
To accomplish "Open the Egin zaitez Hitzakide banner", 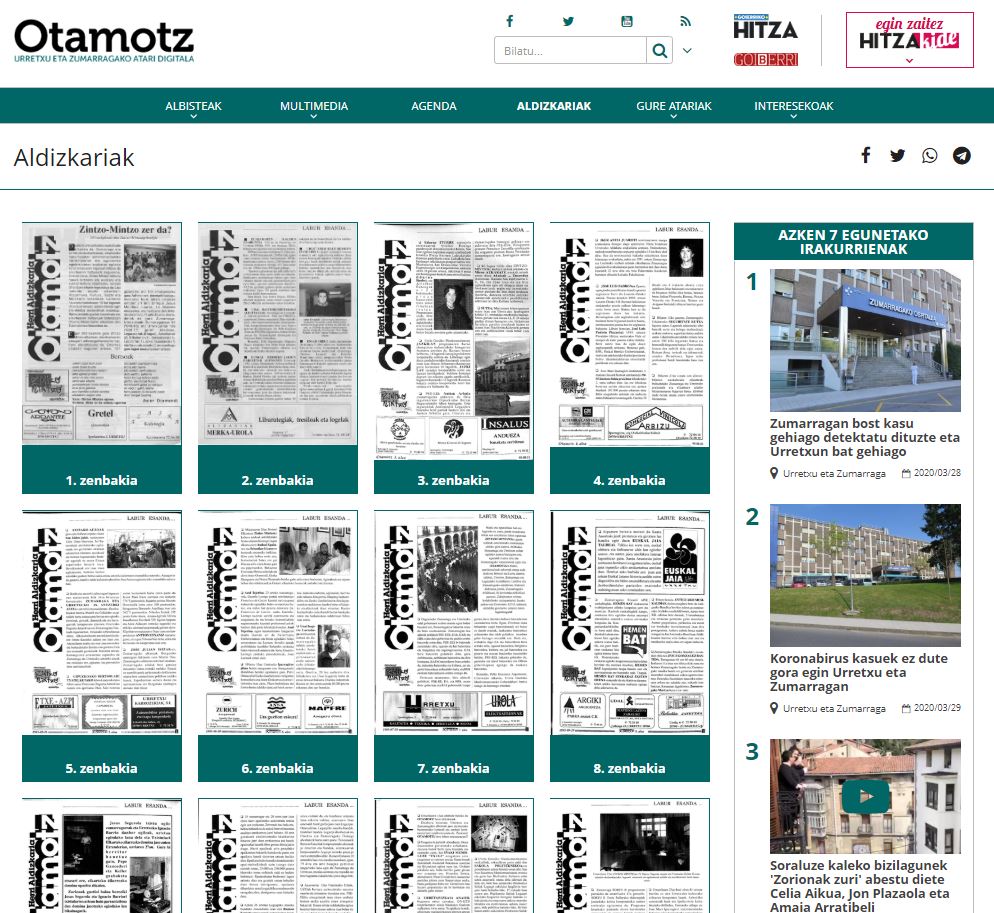I will pos(909,40).
